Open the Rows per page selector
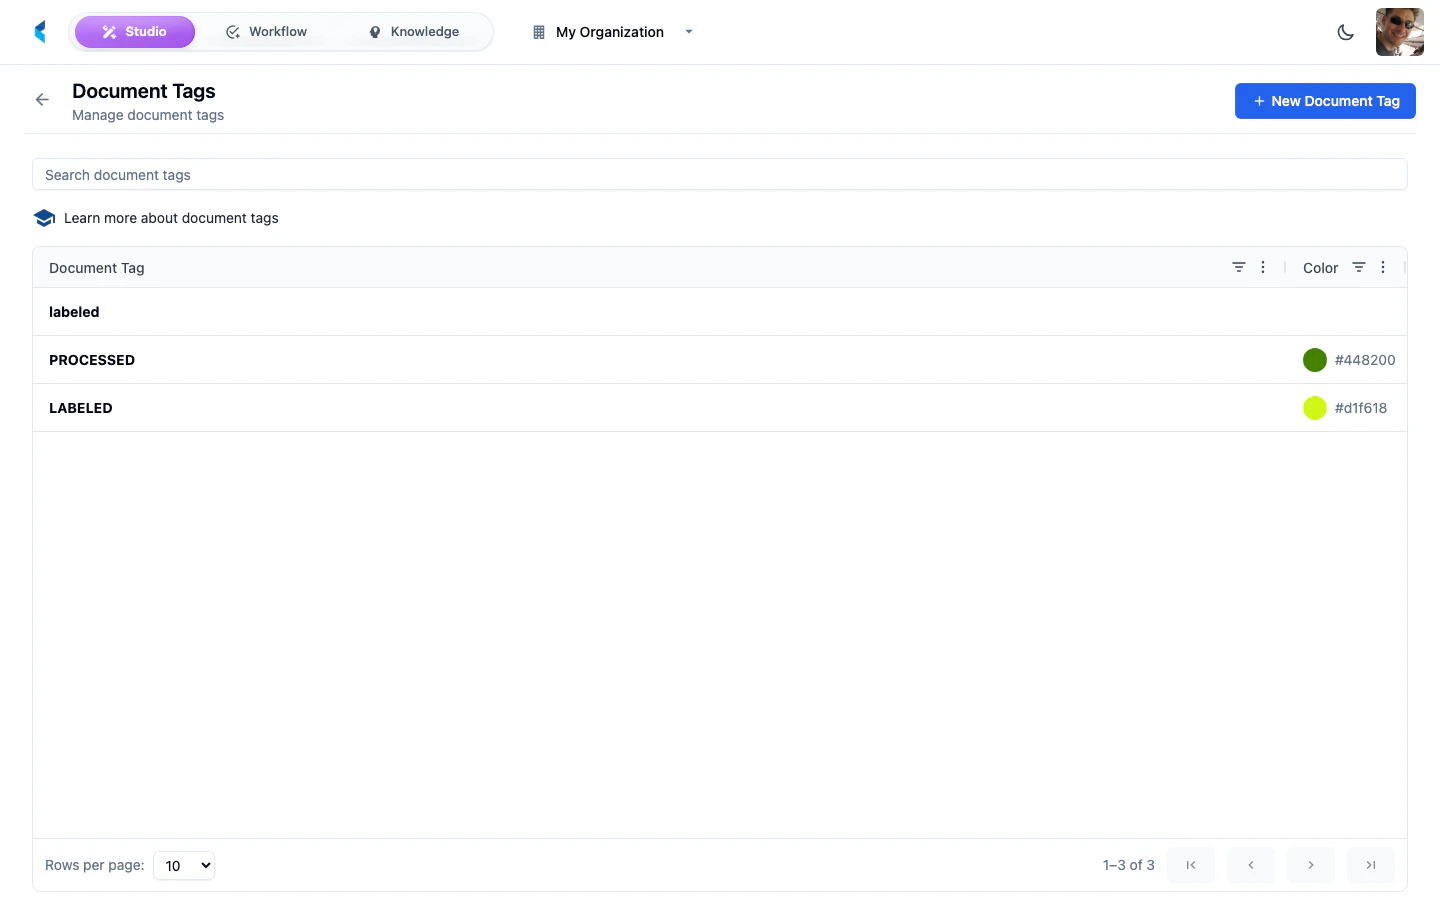 [x=183, y=865]
